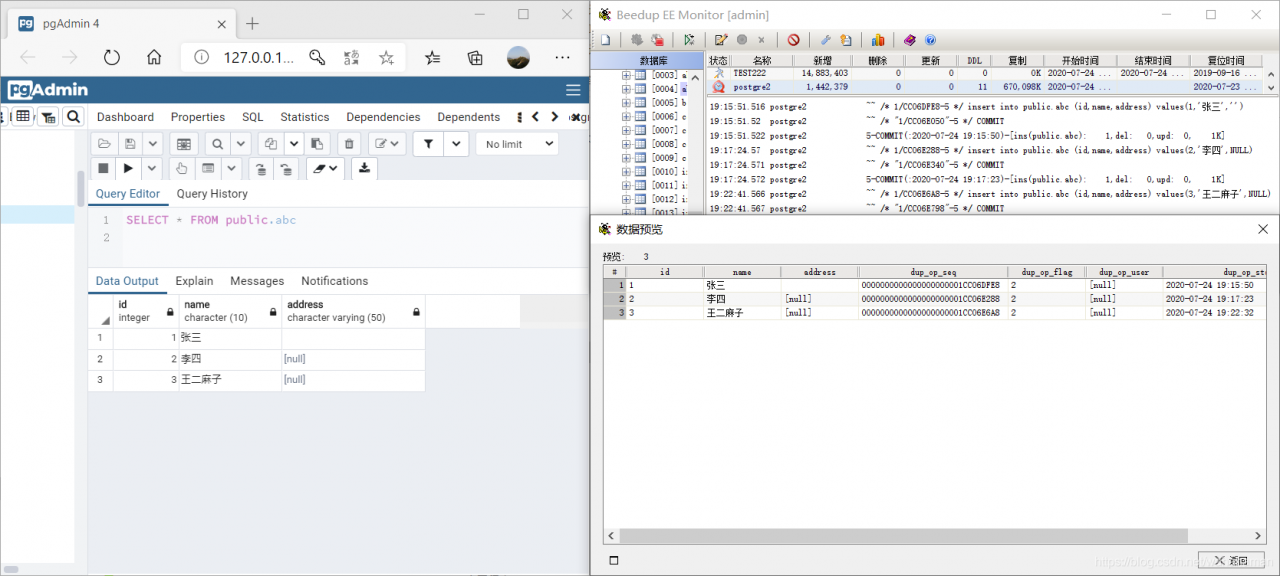Click the delete row trash icon
The height and width of the screenshot is (576, 1280).
(x=348, y=144)
